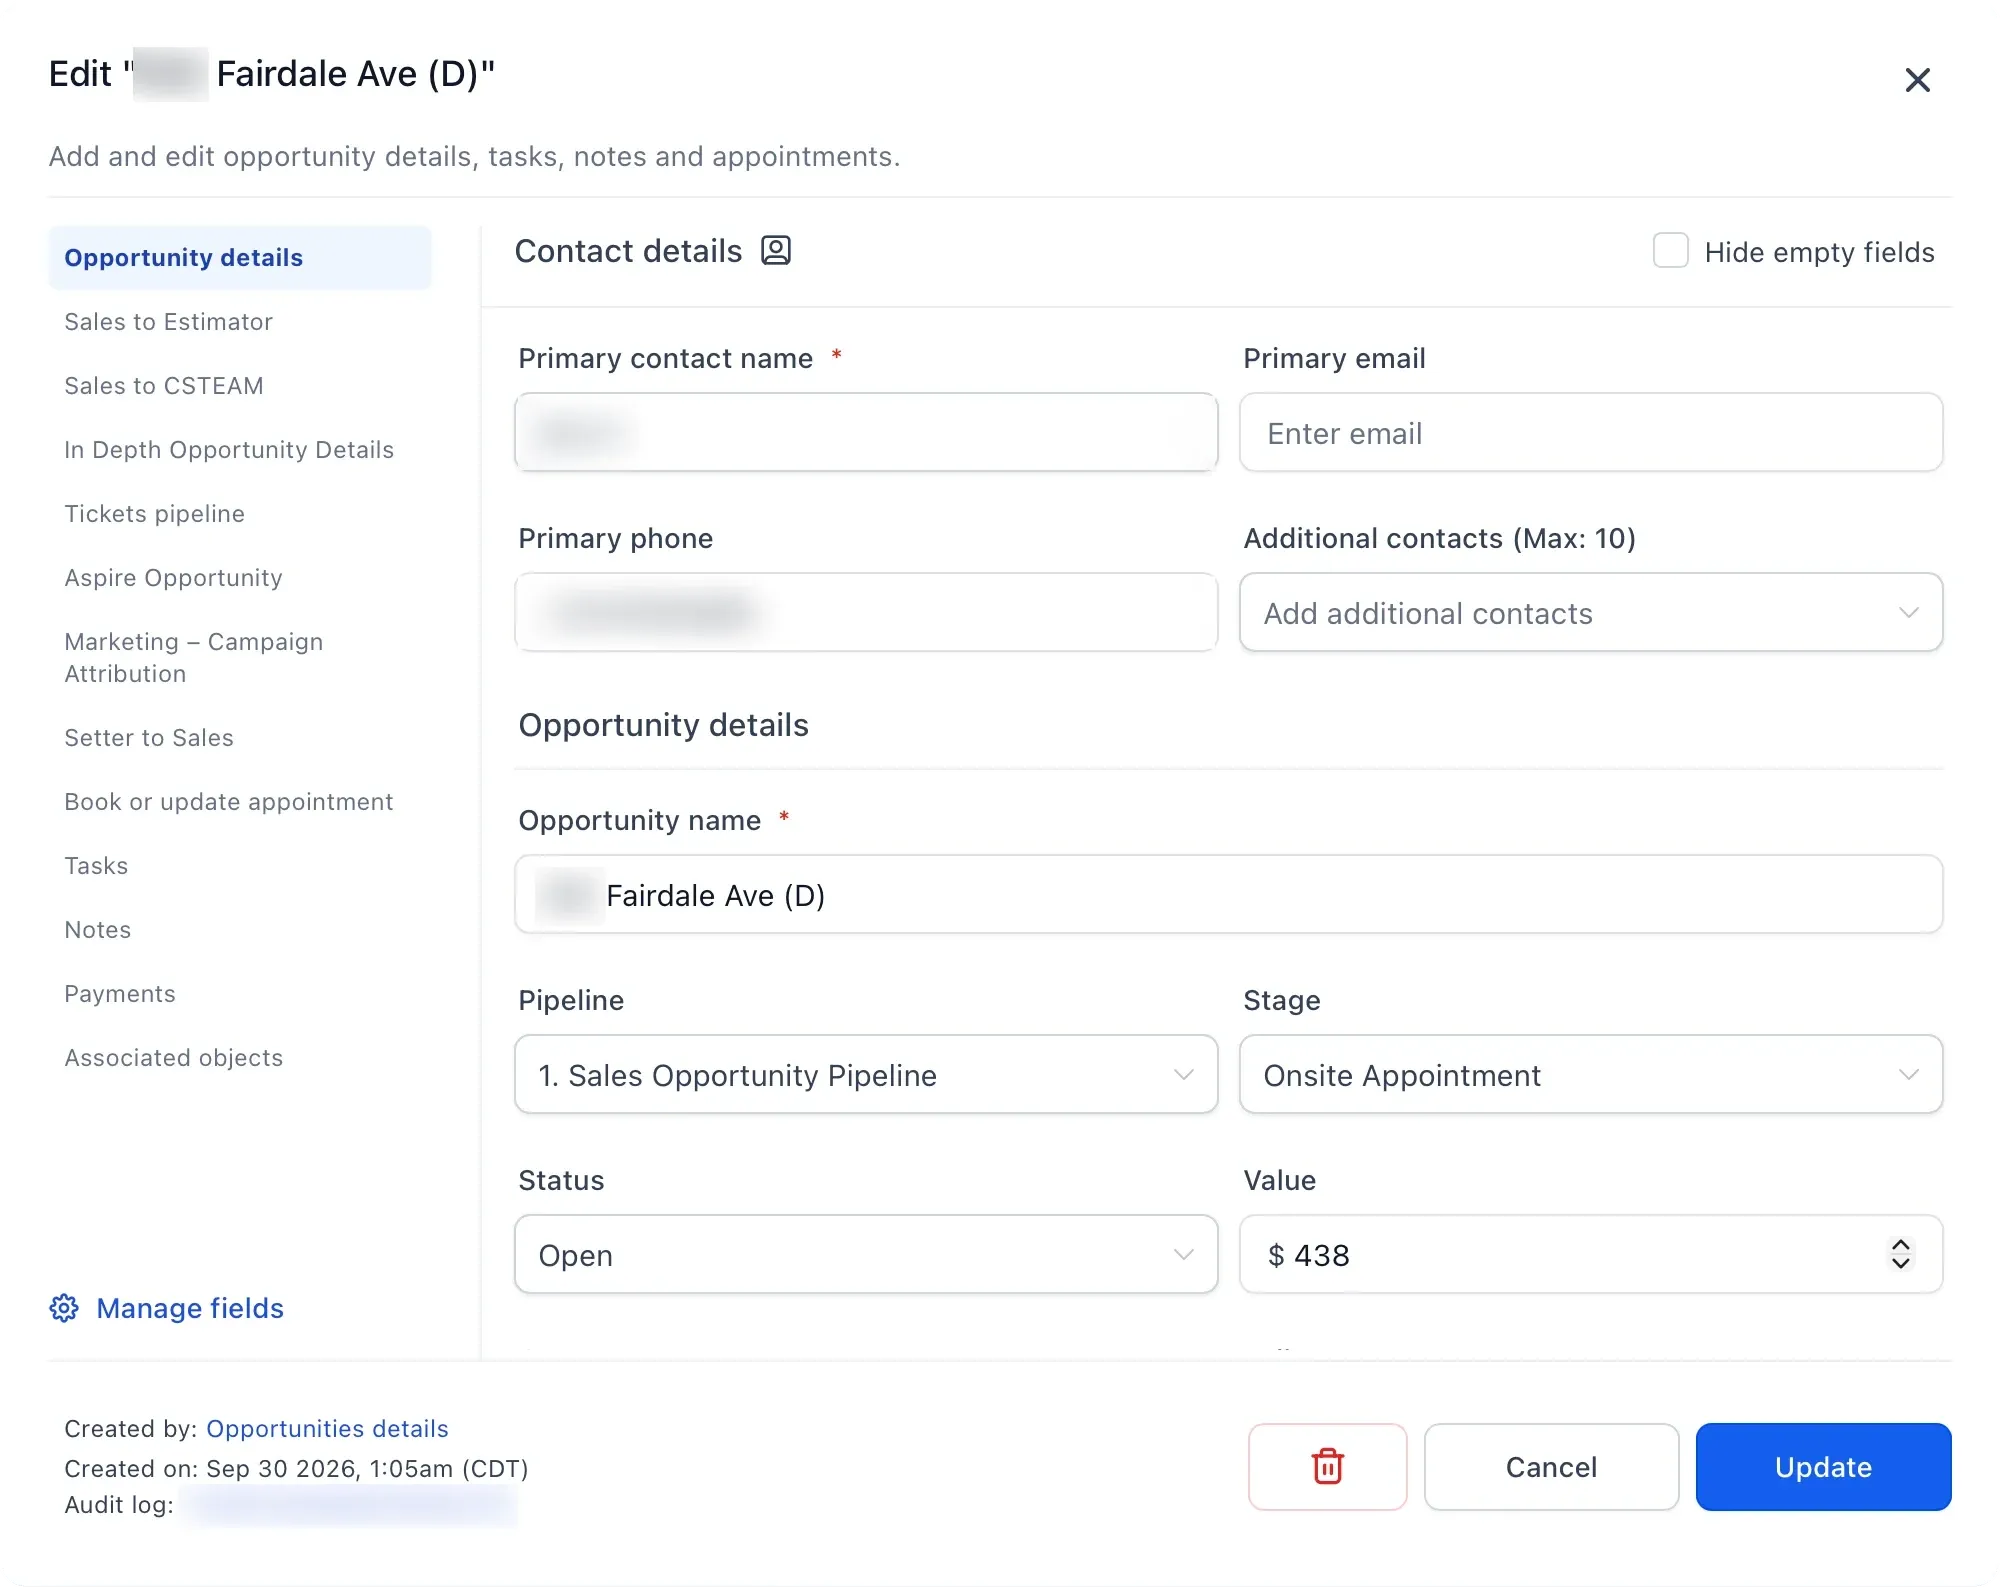The width and height of the screenshot is (2000, 1587).
Task: Go to Sales to Estimator section
Action: 168,322
